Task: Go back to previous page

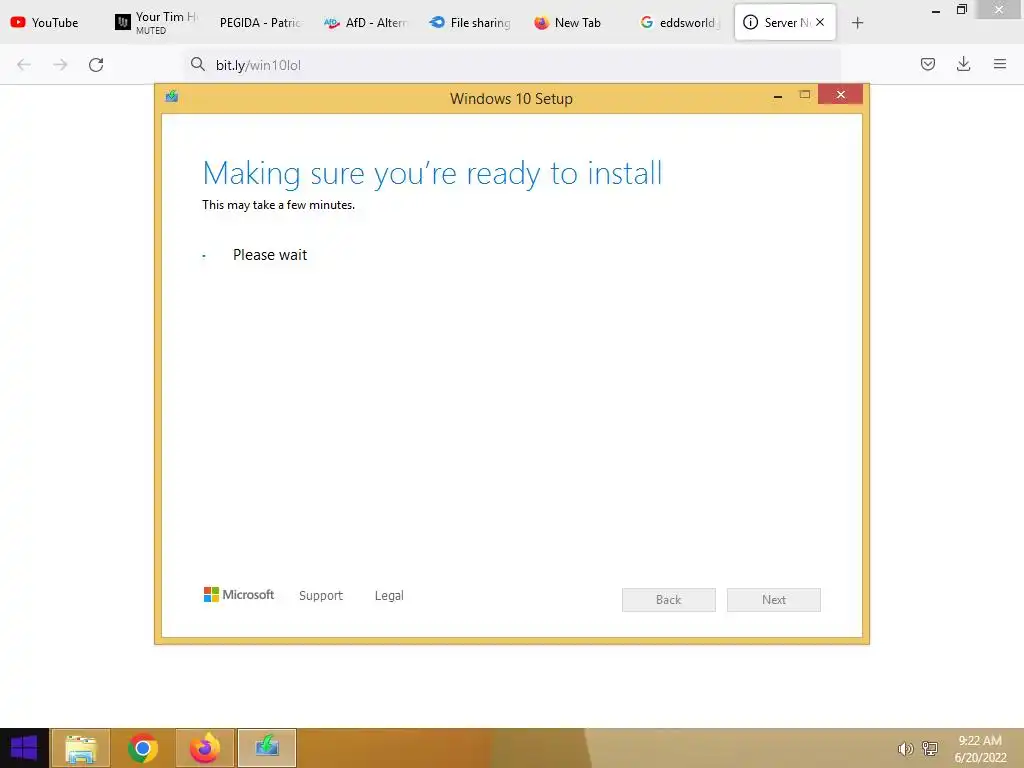Action: tap(24, 65)
